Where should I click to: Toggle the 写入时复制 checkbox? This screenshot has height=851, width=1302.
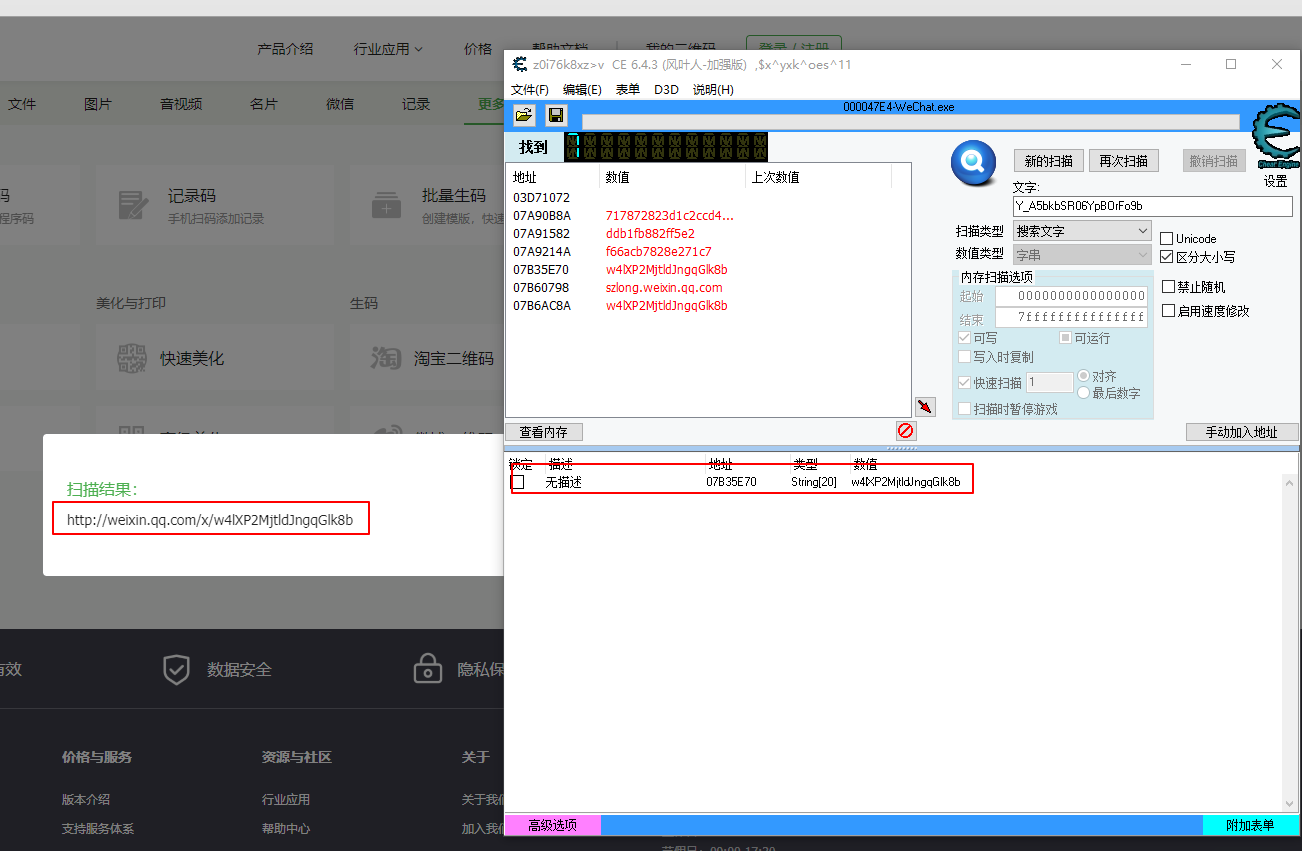click(x=965, y=357)
